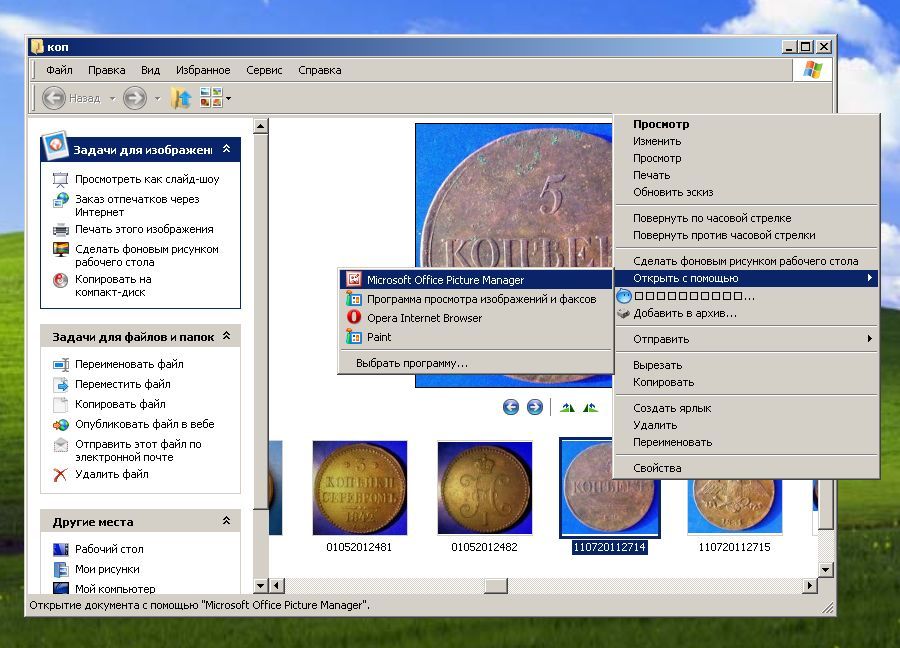
Task: Collapse the file and folder tasks panel
Action: [x=227, y=336]
